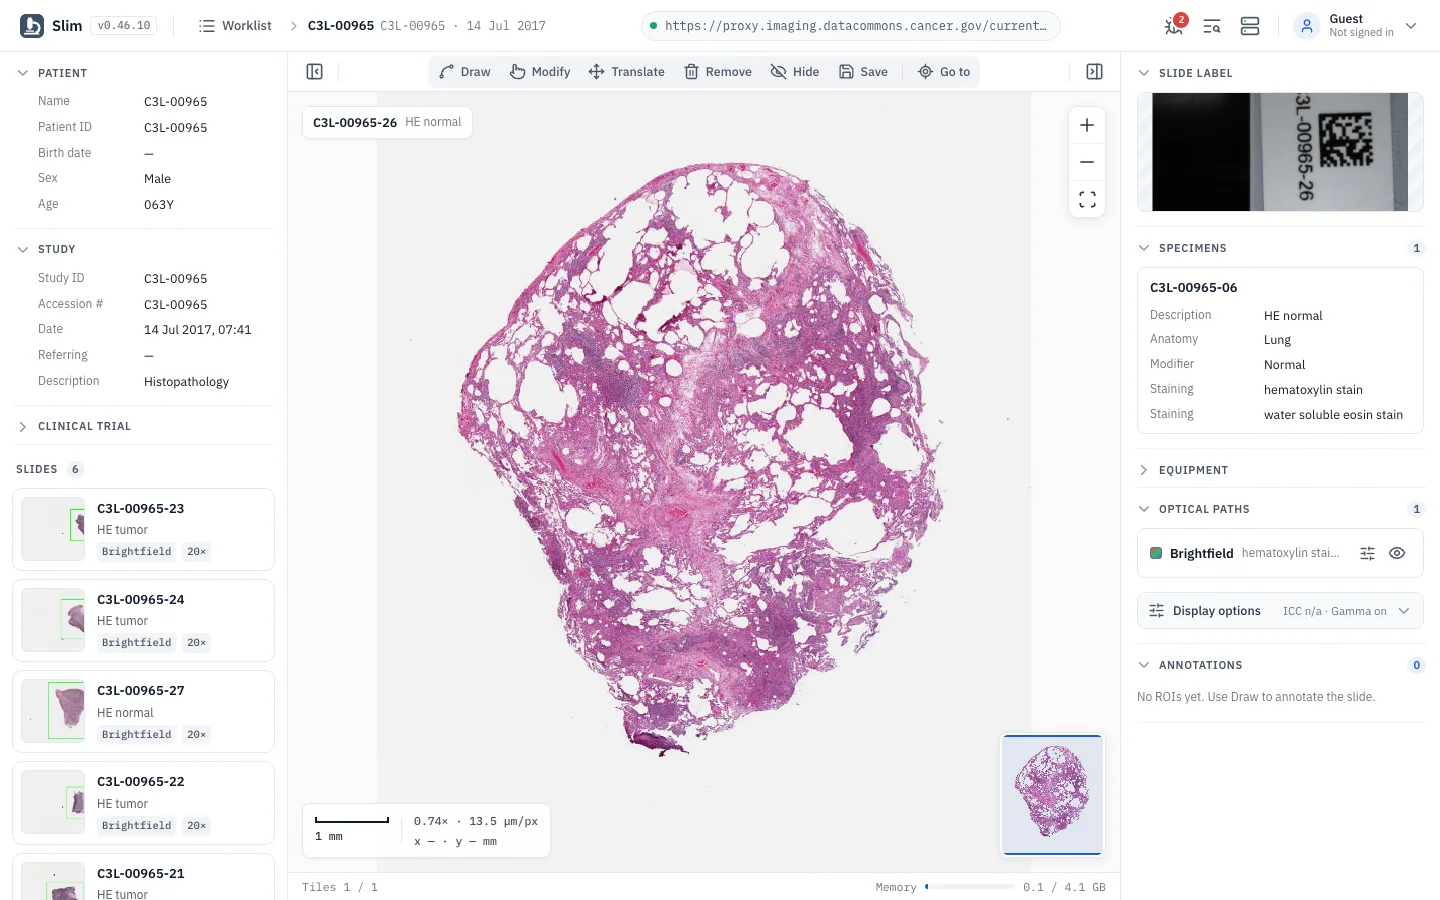Open slide C3L-00965-23 HE tumor

(x=143, y=530)
